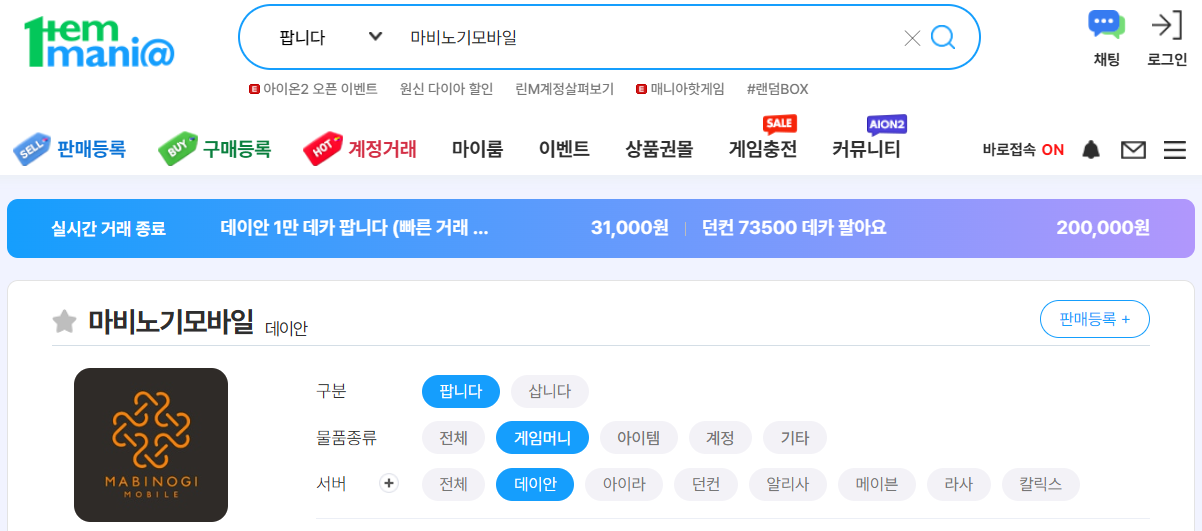
Task: Open the 채팅 chat icon
Action: pyautogui.click(x=1106, y=38)
